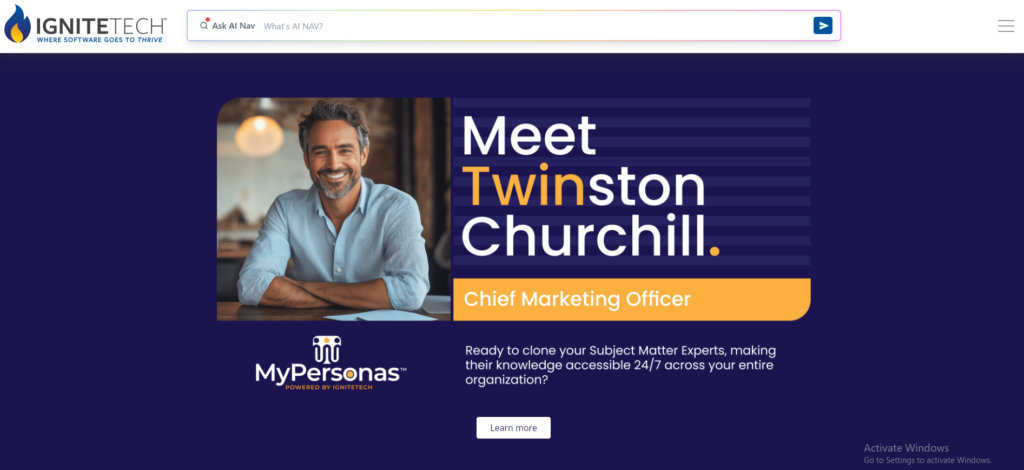Screen dimensions: 1024x470
Task: Focus the 'What's AI NAV?' search field
Action: pos(536,26)
